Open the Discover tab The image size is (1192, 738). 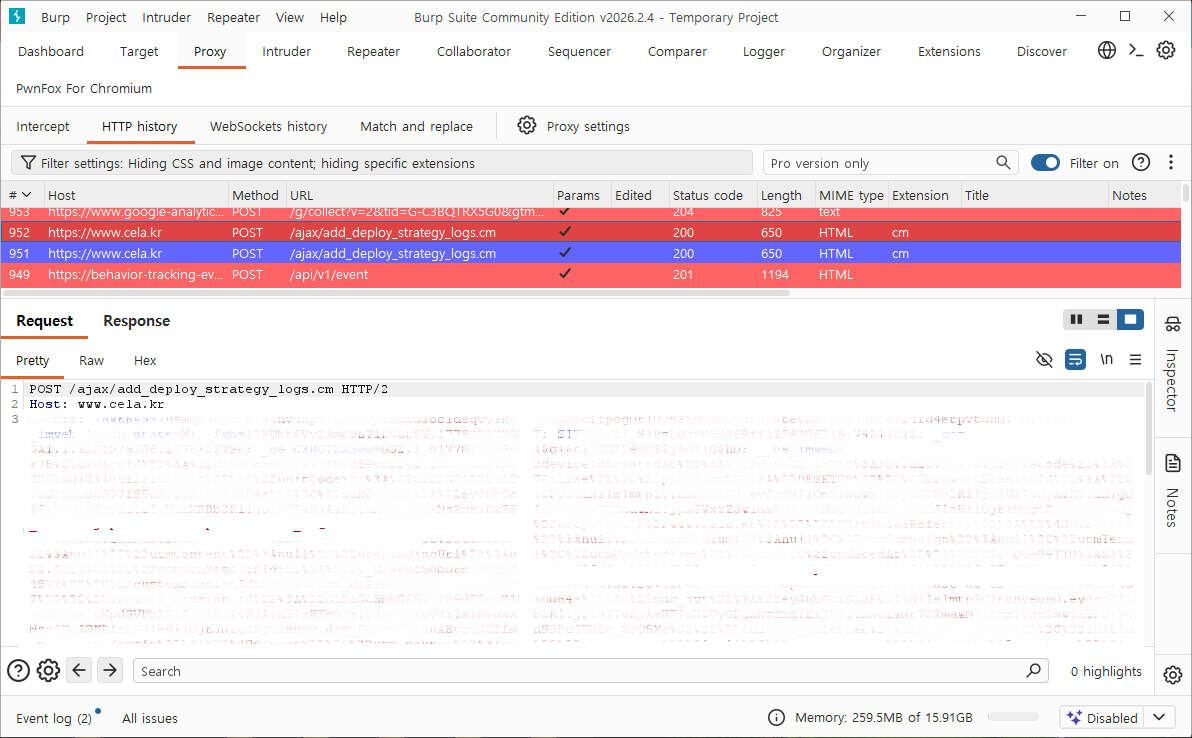1042,51
